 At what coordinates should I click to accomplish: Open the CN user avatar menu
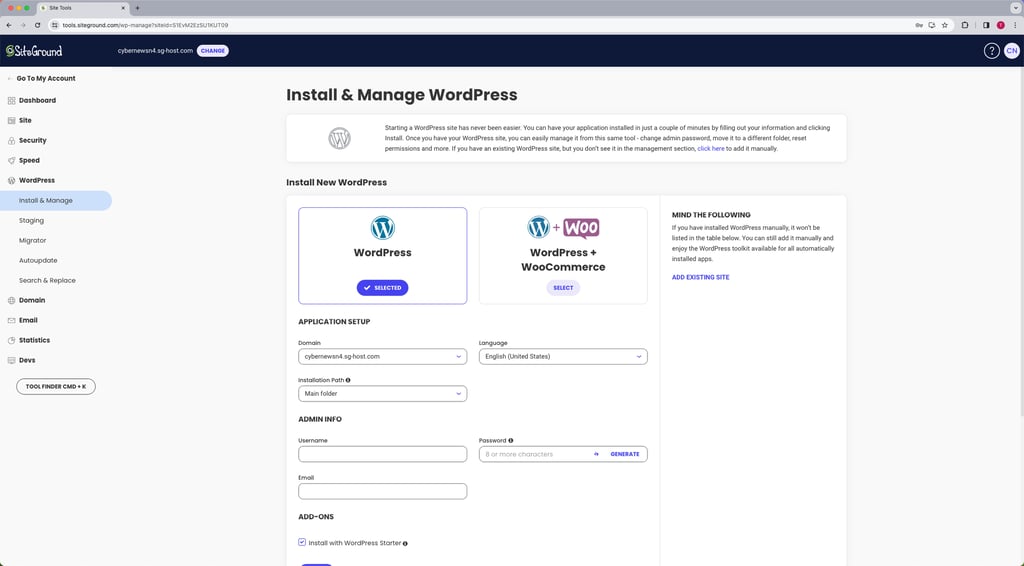click(1012, 51)
